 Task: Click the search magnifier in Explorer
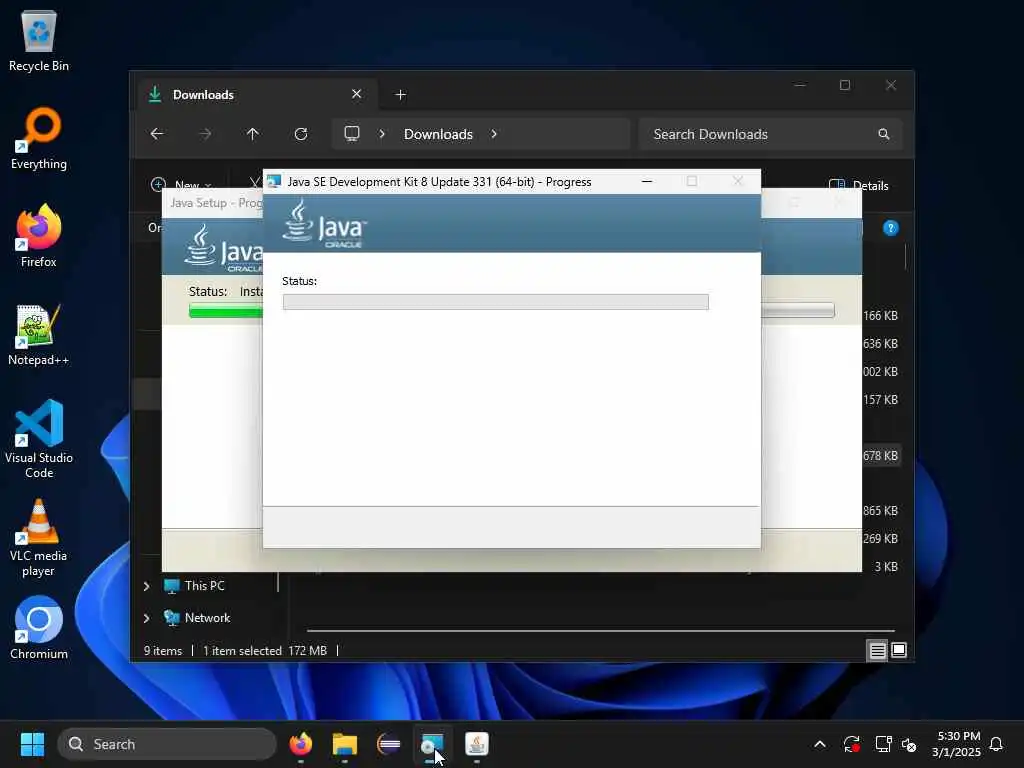884,134
